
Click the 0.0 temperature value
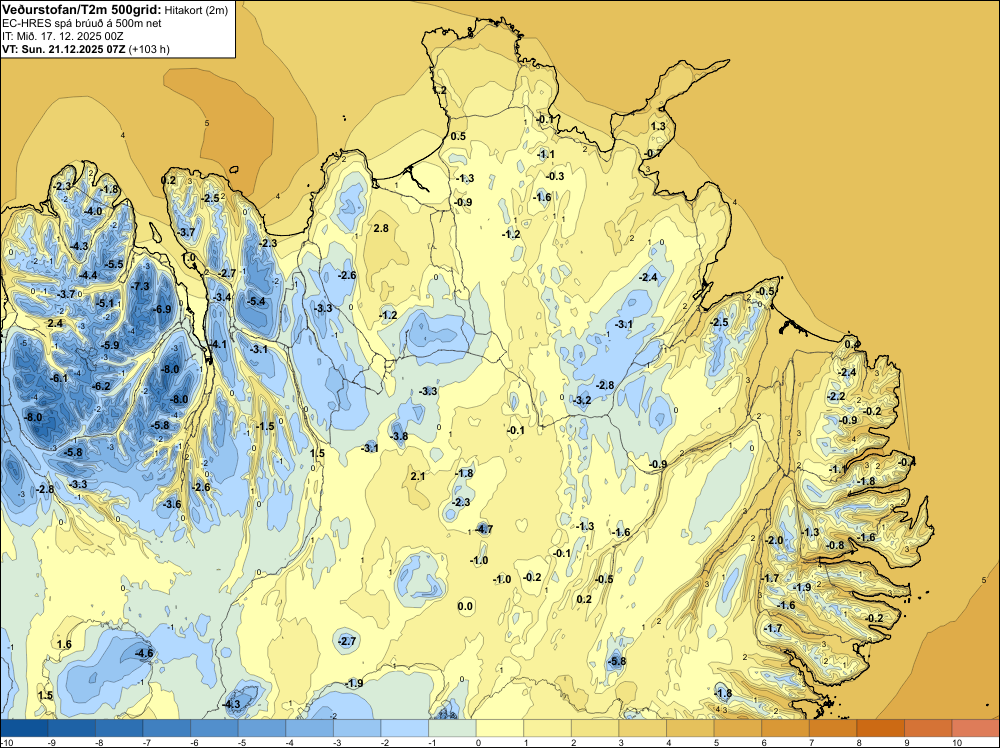[466, 606]
